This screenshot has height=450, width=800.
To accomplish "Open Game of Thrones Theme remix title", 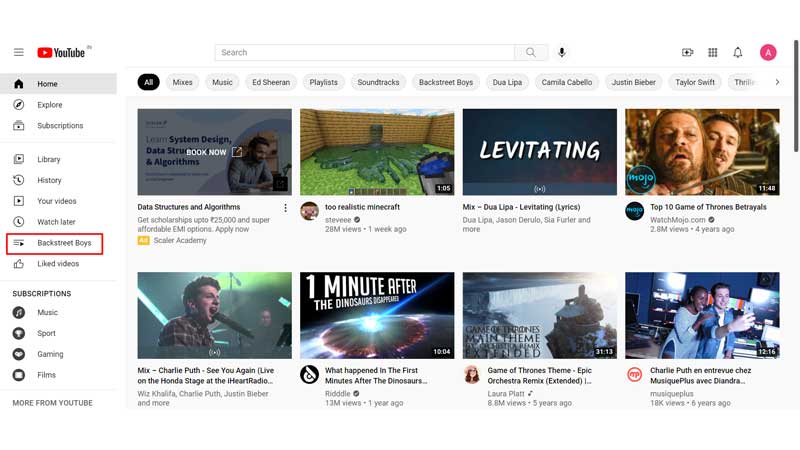I will (539, 376).
